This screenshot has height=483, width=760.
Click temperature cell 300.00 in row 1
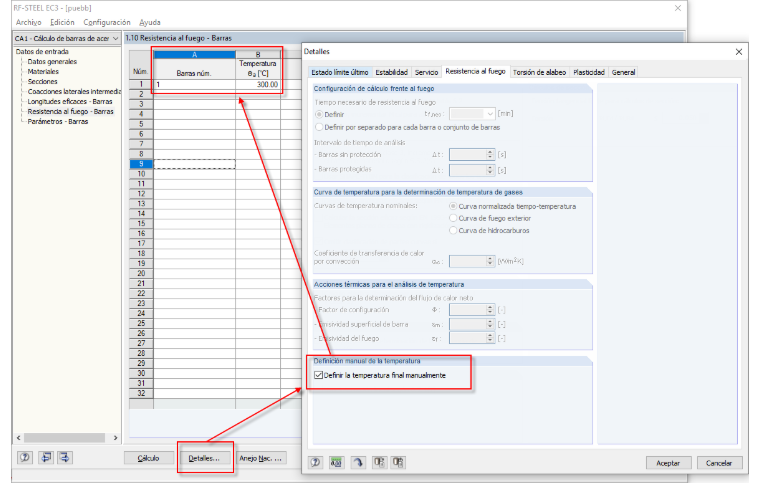point(258,84)
